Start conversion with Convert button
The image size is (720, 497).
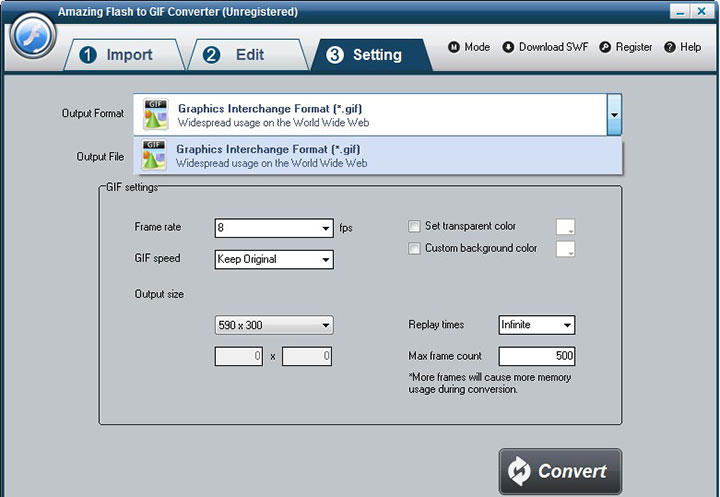click(x=560, y=471)
